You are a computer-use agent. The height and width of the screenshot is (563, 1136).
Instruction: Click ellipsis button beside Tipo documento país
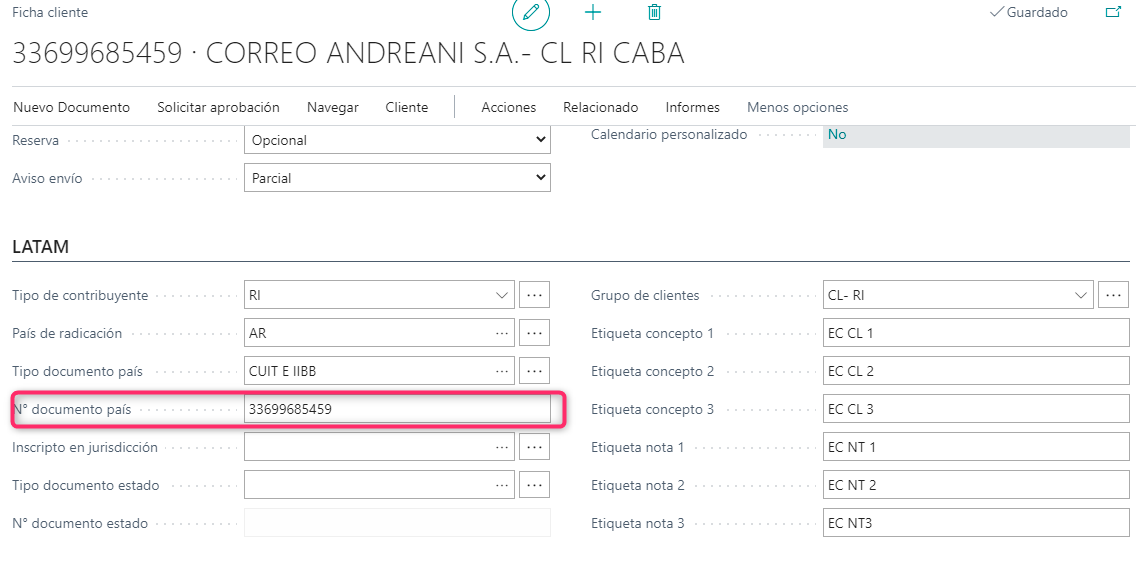[x=535, y=371]
